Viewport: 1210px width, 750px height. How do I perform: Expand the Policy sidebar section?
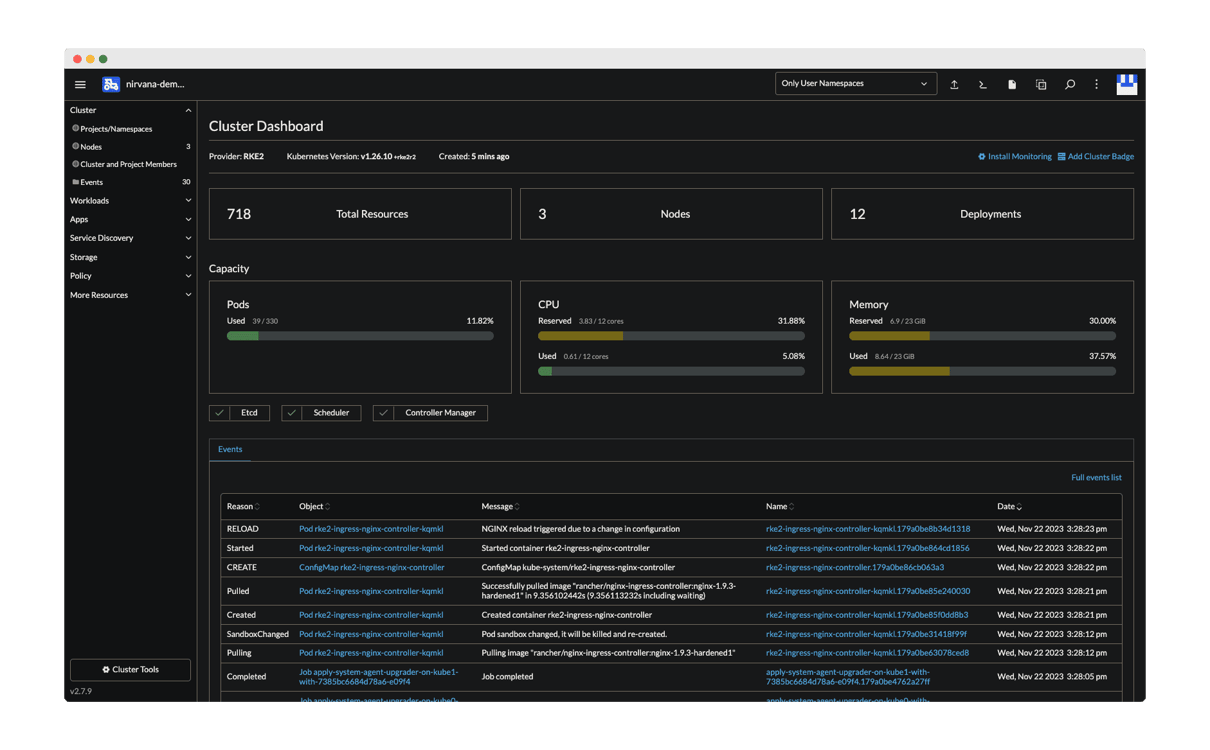click(x=188, y=276)
